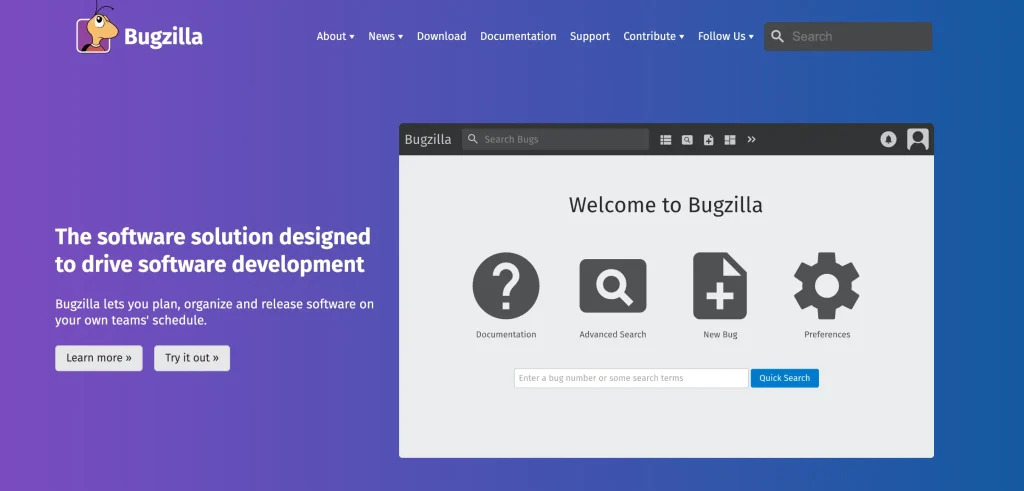The width and height of the screenshot is (1024, 491).
Task: Click the Advanced Search label
Action: click(613, 334)
